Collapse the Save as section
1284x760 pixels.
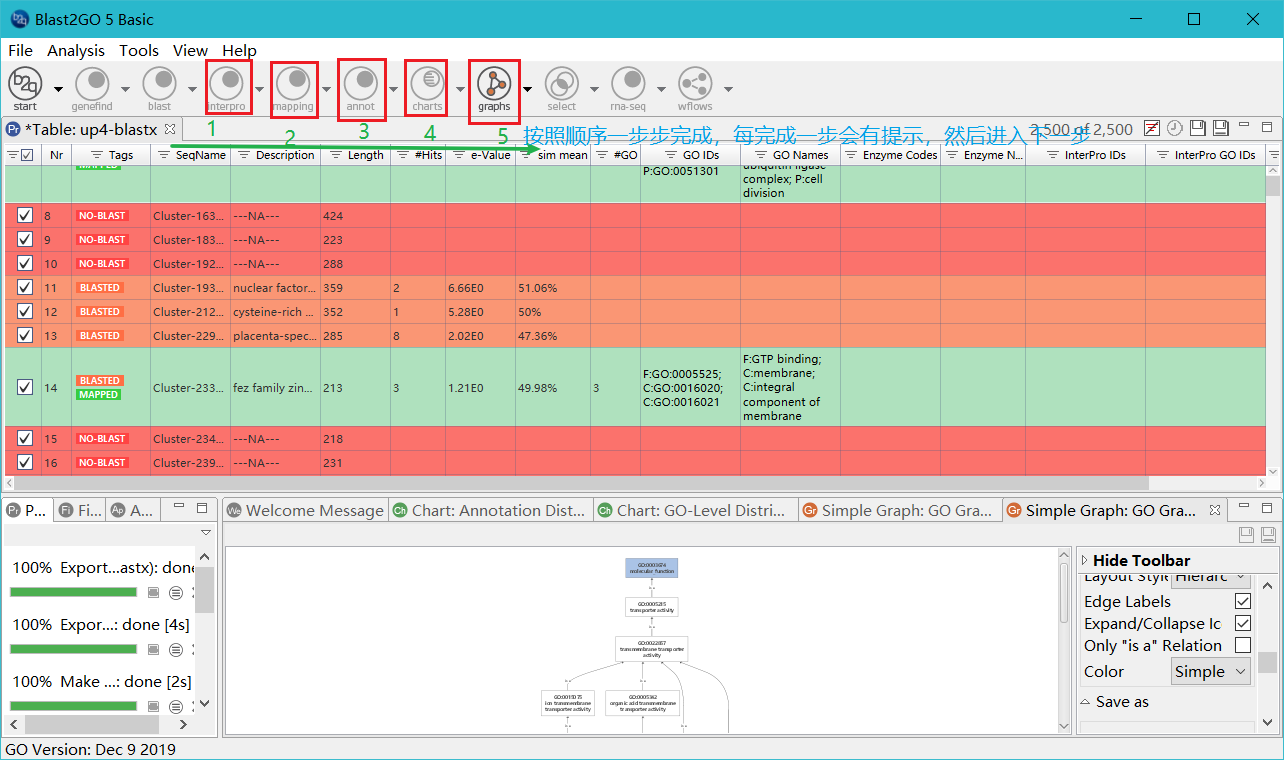coord(1086,702)
